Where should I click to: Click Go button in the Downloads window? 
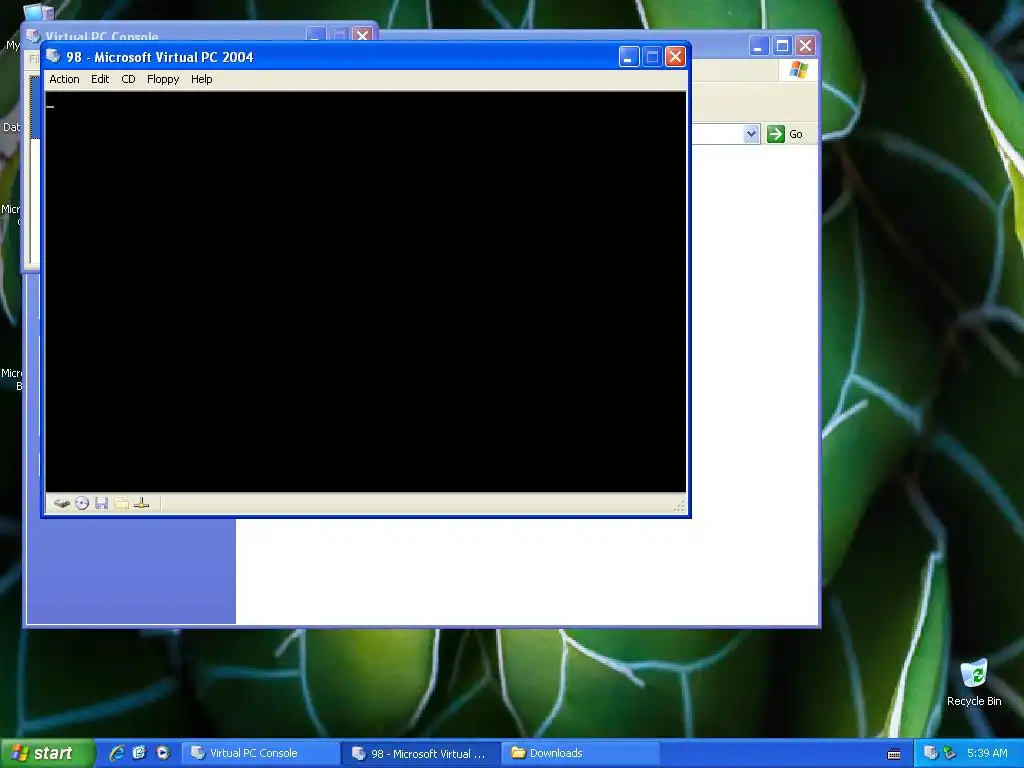[785, 134]
